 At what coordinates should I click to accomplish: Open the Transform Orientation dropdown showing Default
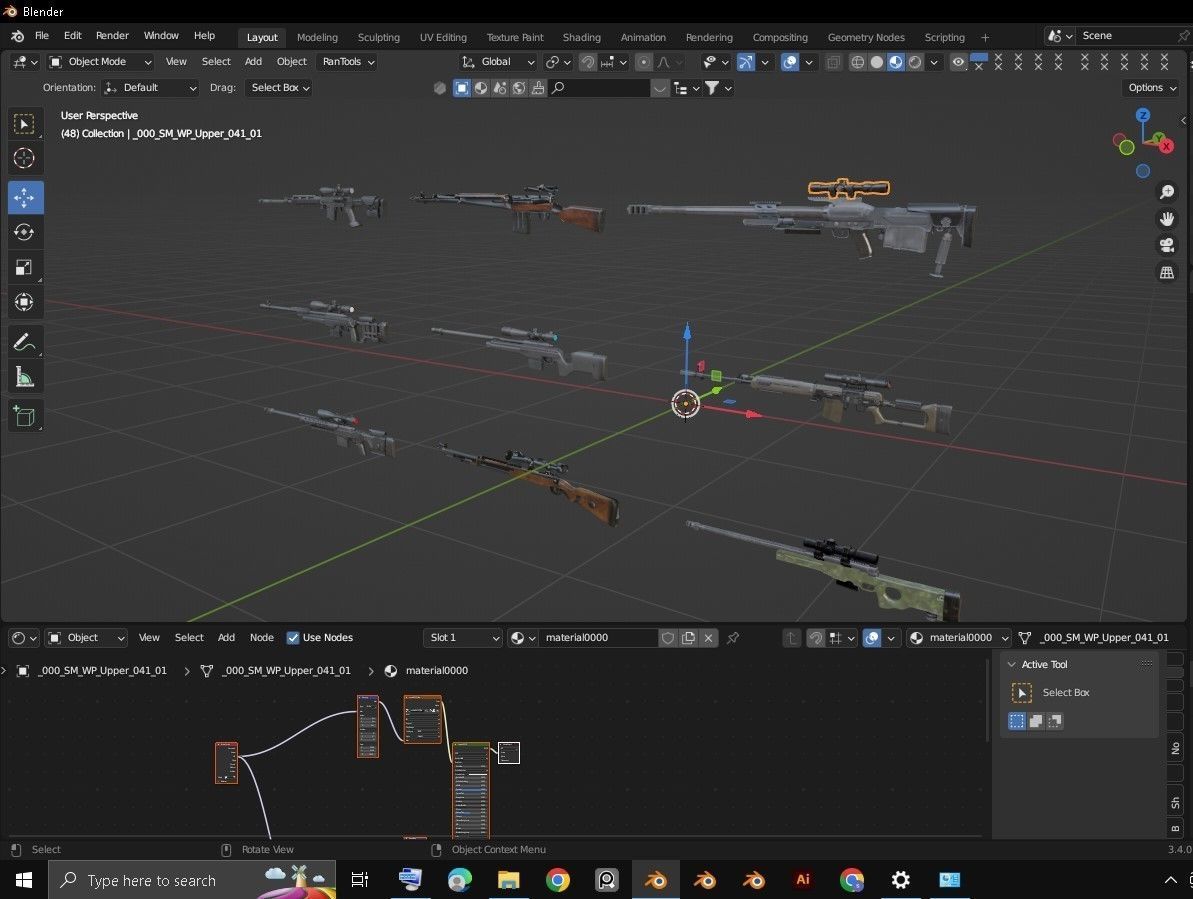point(150,87)
